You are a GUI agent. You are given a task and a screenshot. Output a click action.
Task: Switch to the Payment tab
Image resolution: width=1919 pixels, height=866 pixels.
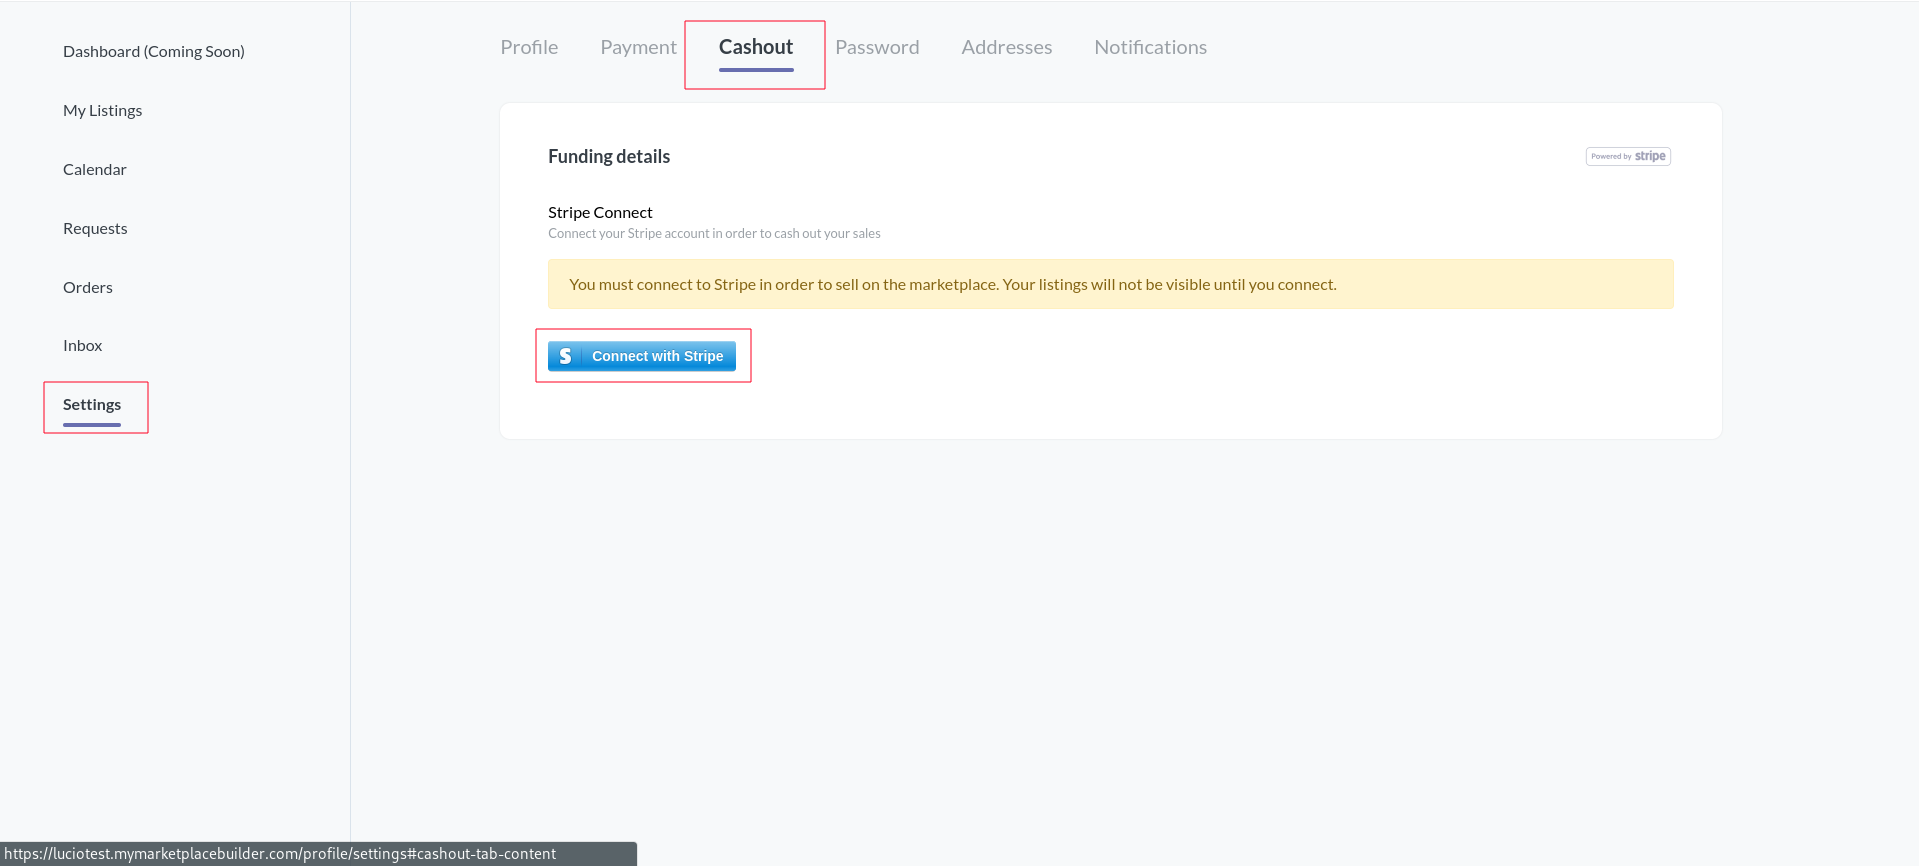point(638,47)
